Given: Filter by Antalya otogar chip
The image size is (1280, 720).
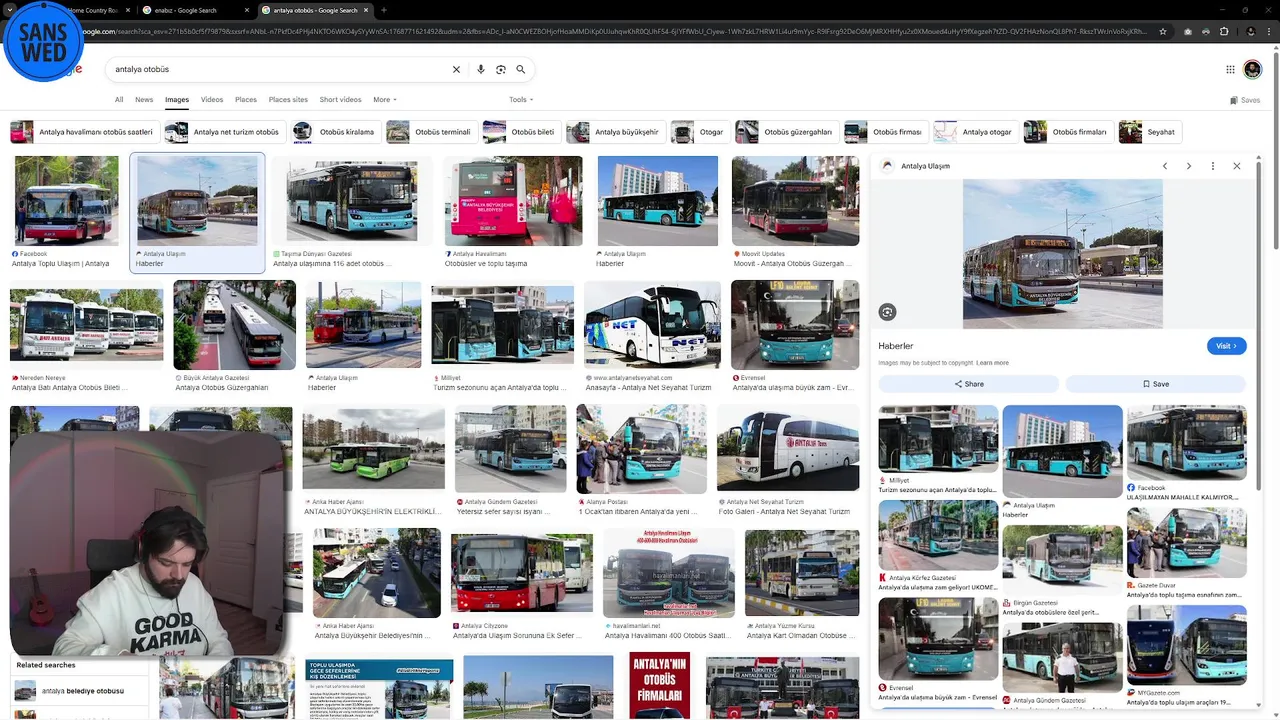Looking at the screenshot, I should coord(976,132).
